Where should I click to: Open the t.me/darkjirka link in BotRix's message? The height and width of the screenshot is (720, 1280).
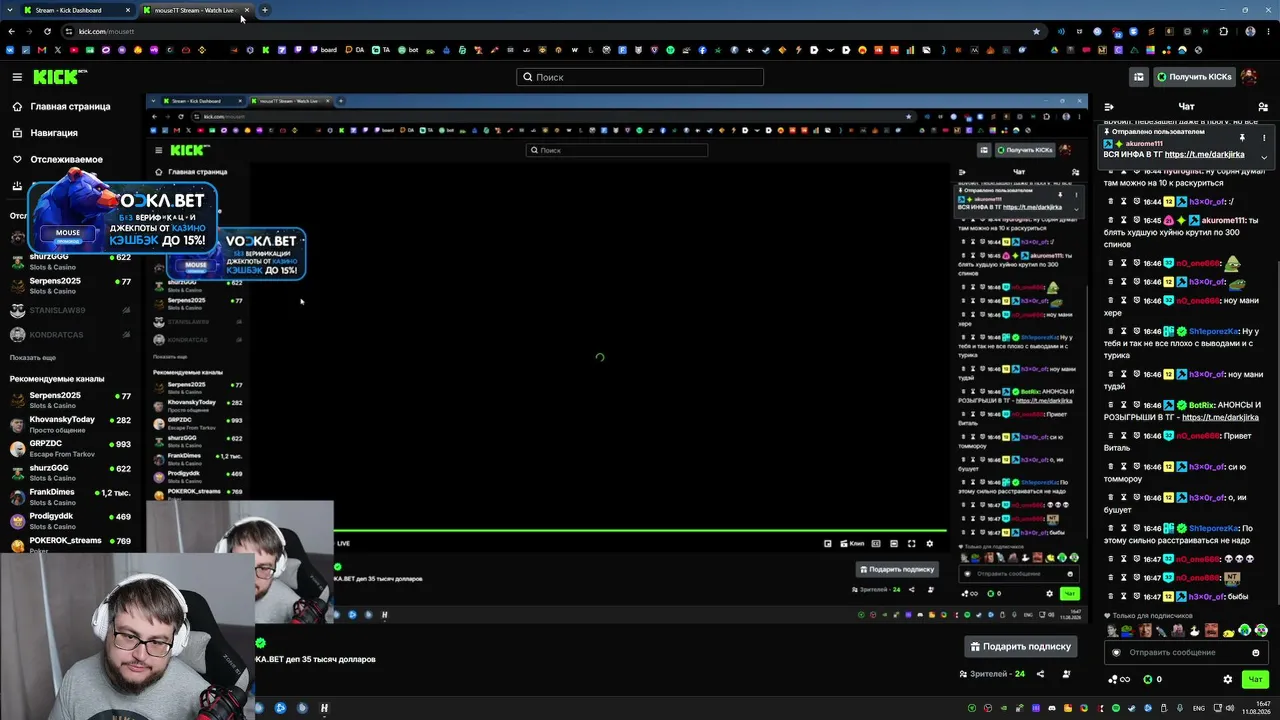tap(1219, 417)
